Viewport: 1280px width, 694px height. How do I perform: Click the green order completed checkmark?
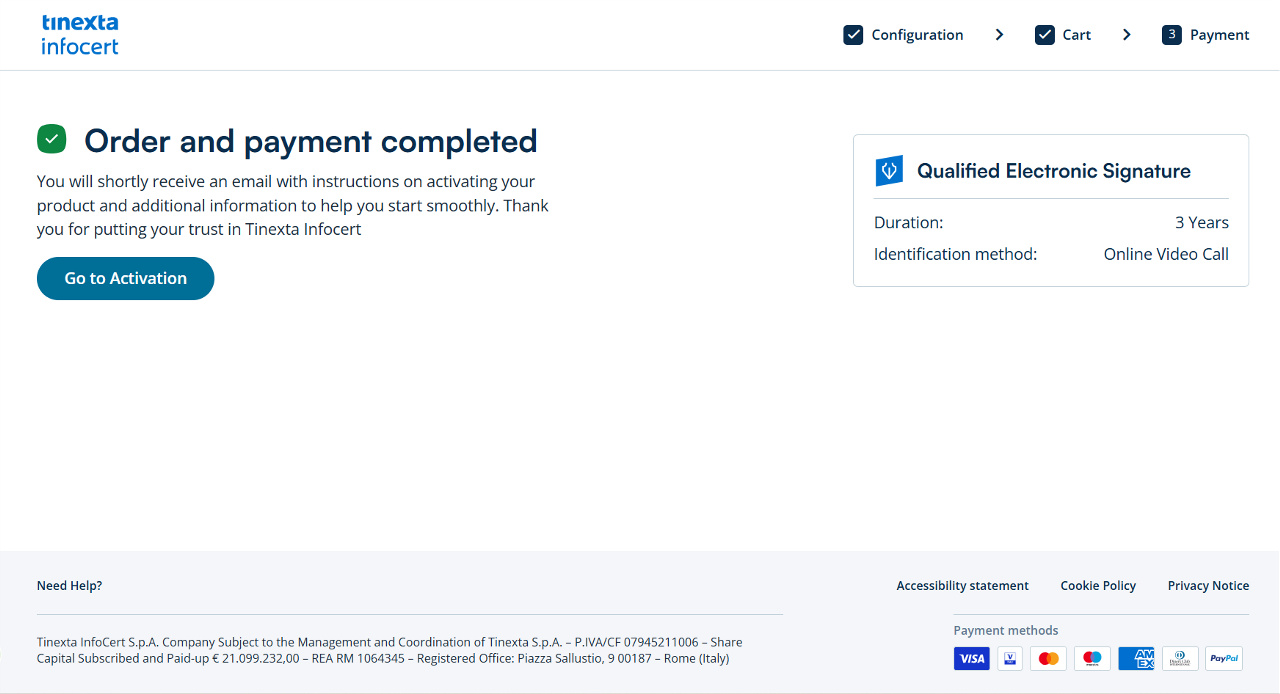[x=52, y=139]
